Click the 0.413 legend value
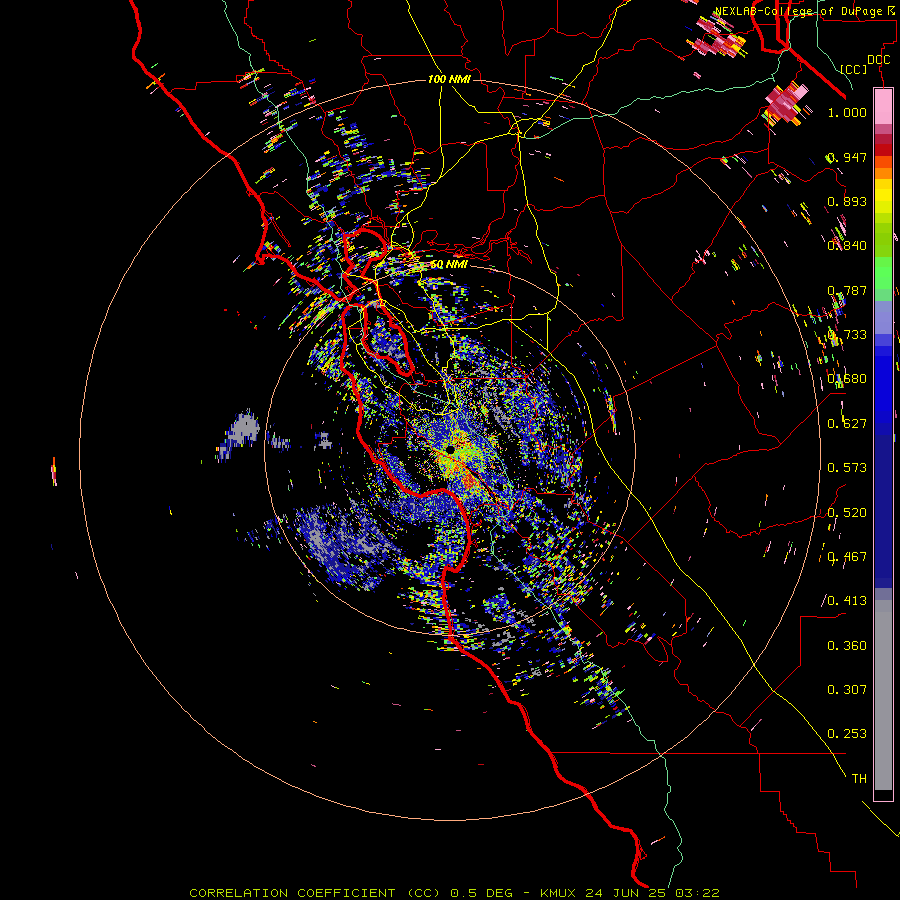The width and height of the screenshot is (900, 900). tap(847, 601)
